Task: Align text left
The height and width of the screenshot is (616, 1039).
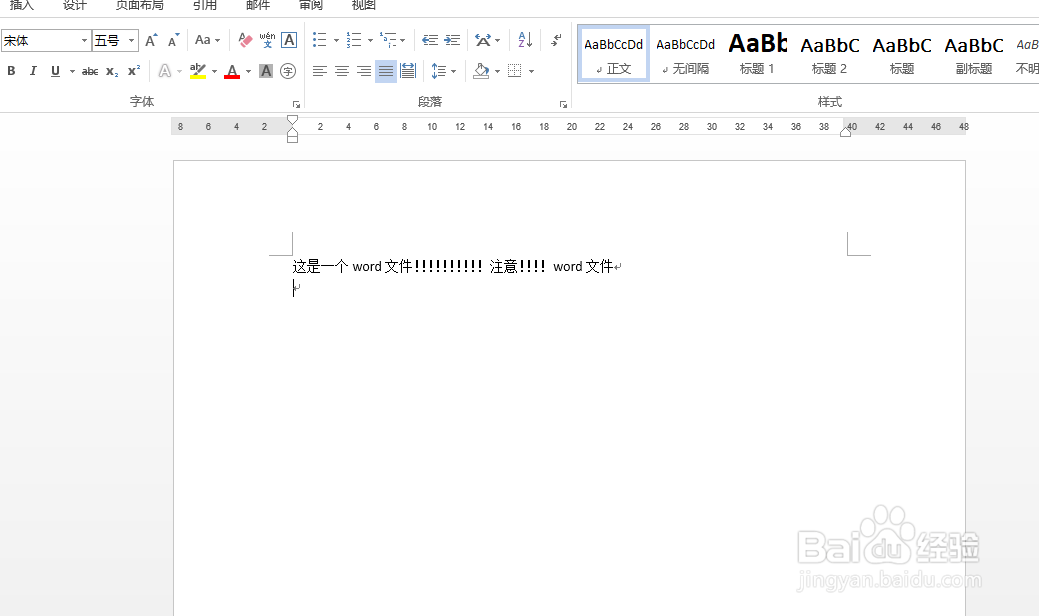Action: [319, 71]
